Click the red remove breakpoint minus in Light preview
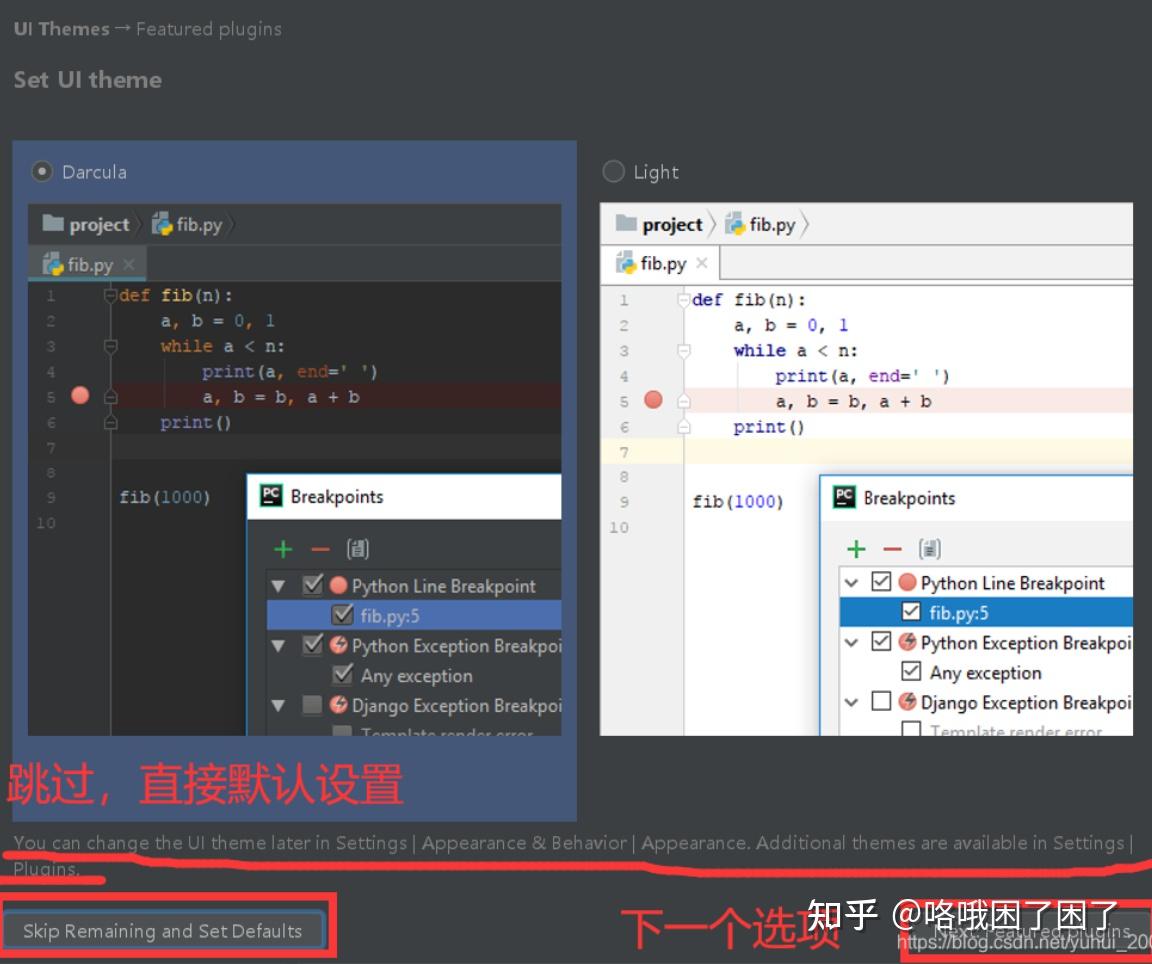Image resolution: width=1152 pixels, height=964 pixels. coord(893,549)
